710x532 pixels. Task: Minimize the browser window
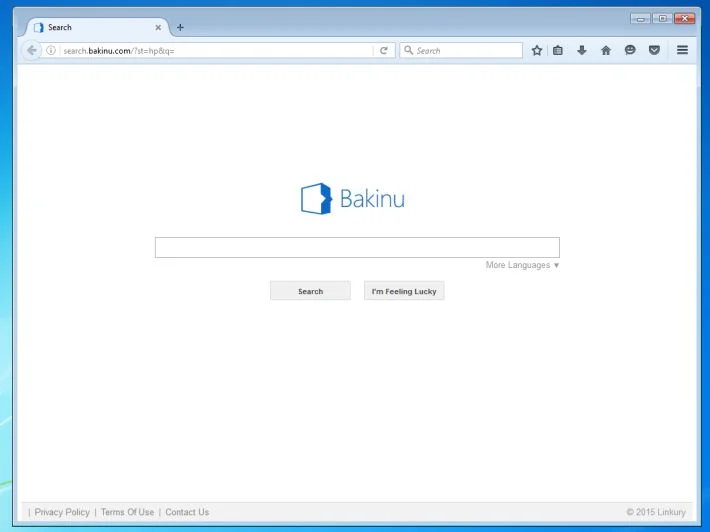tap(640, 19)
